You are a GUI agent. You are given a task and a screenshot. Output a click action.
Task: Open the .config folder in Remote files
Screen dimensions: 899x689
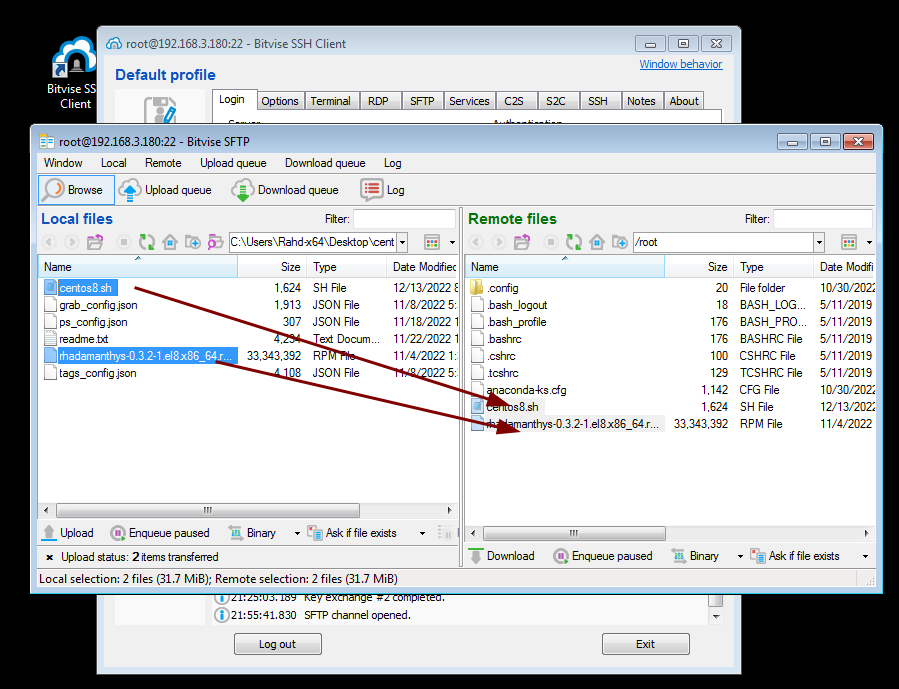click(x=502, y=288)
